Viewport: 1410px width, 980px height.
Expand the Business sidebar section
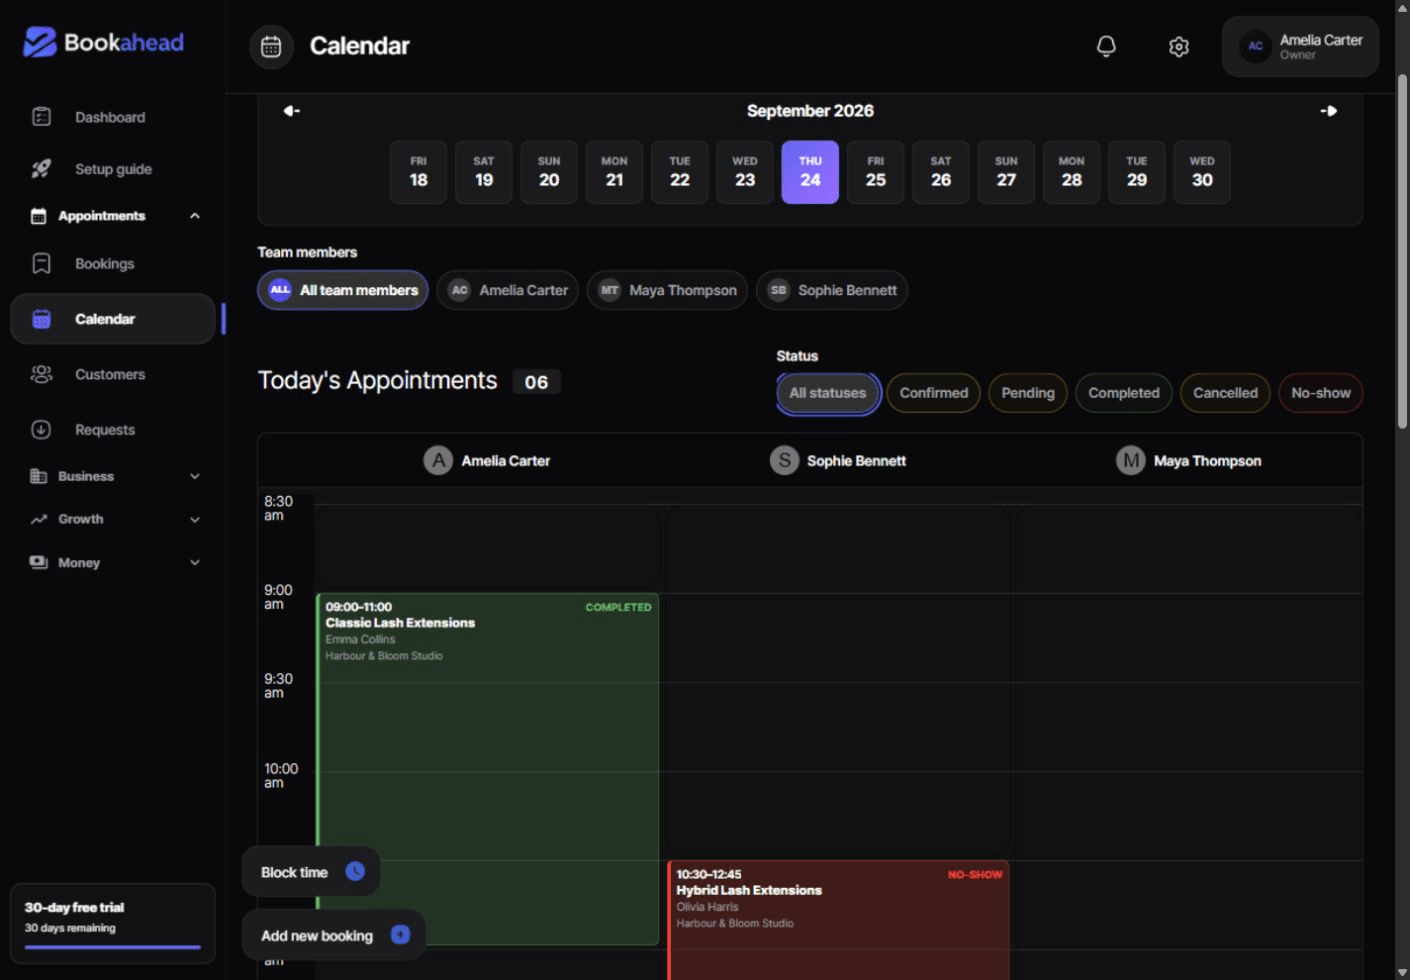[x=195, y=476]
